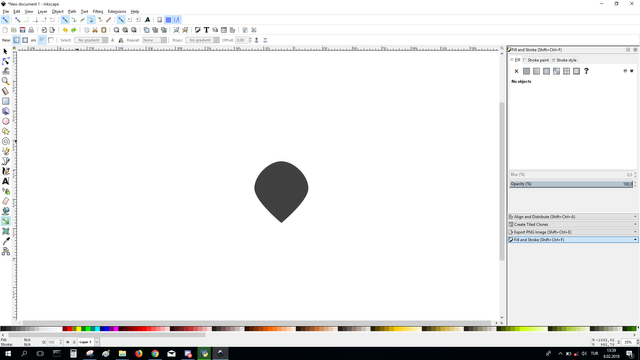Select the Text tool in the toolbox
This screenshot has height=360, width=640.
[x=5, y=181]
